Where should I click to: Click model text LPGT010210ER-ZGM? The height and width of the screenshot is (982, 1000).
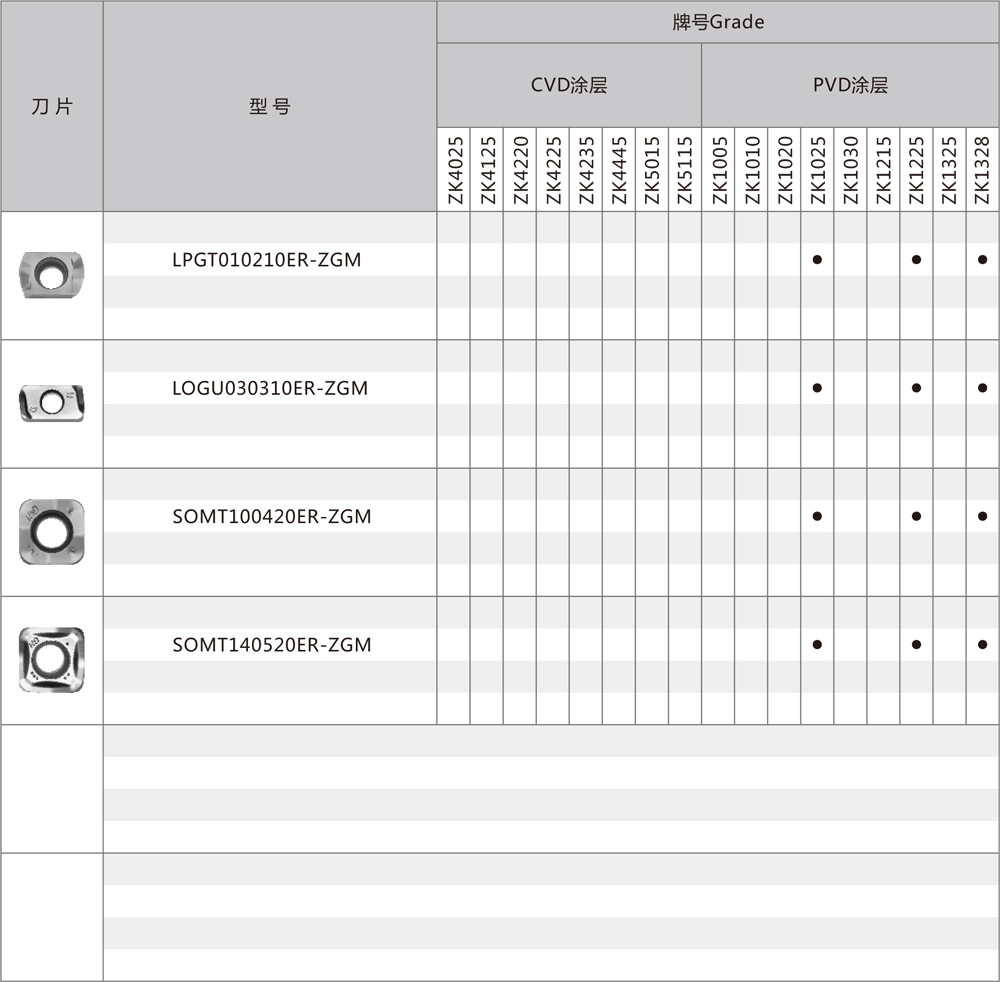pyautogui.click(x=266, y=260)
